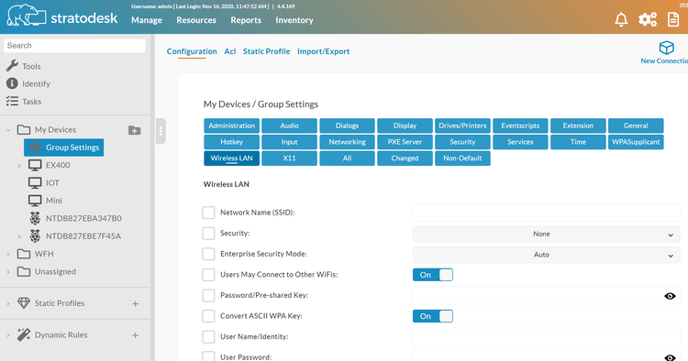Click the New Connection cube icon
Screen dimensions: 688x361
pyautogui.click(x=666, y=47)
